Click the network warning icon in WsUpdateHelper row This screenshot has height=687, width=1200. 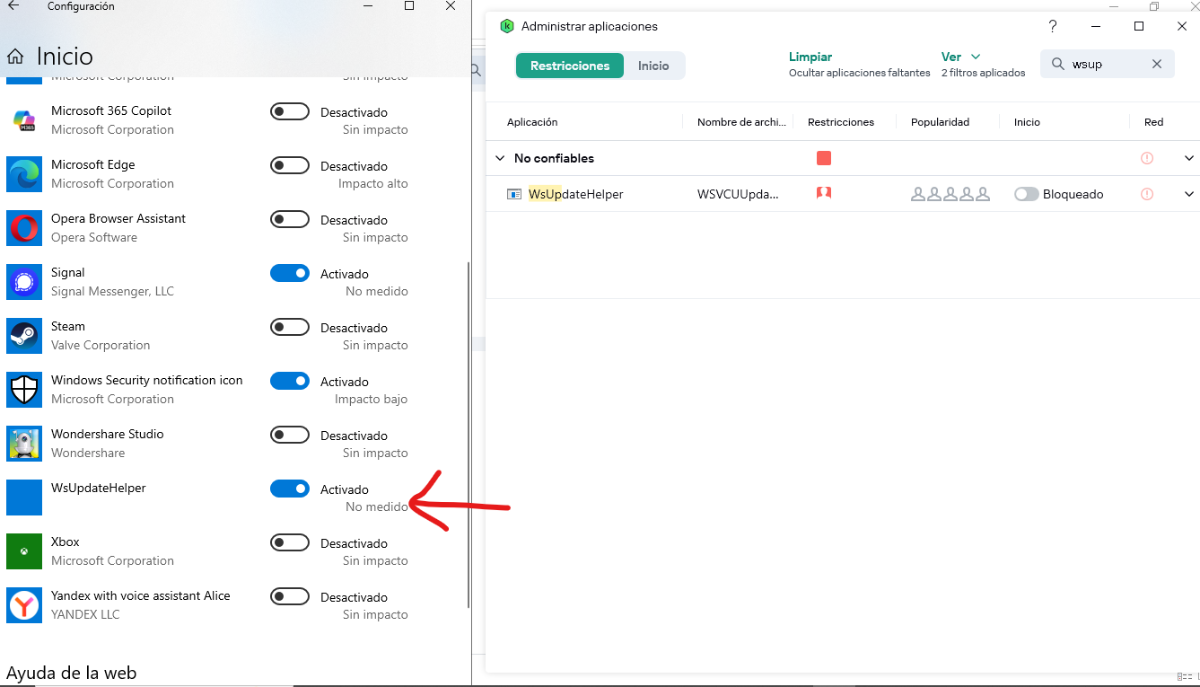click(x=1147, y=194)
